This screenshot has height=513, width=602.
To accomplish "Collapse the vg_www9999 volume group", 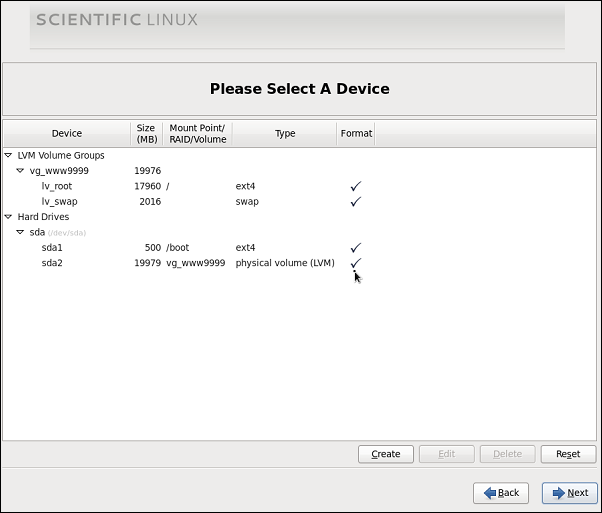I will click(x=20, y=170).
